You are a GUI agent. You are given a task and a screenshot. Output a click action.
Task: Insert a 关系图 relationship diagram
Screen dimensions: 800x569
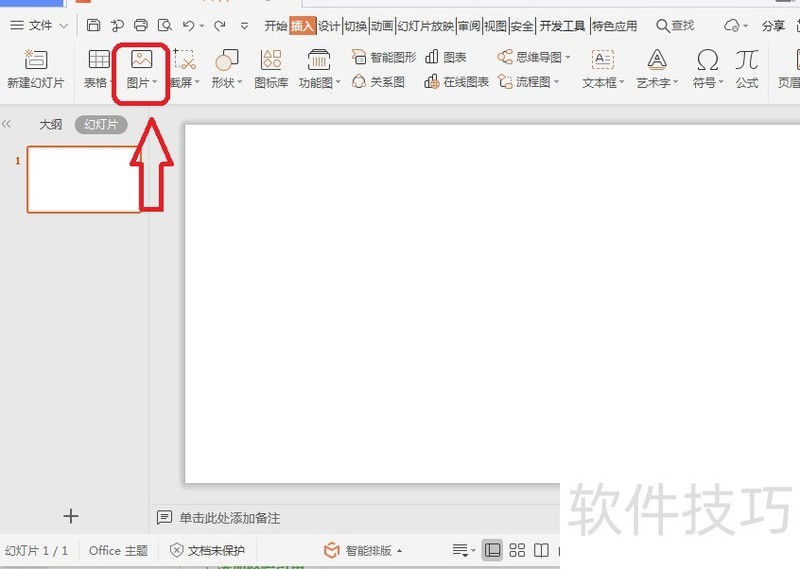click(378, 82)
